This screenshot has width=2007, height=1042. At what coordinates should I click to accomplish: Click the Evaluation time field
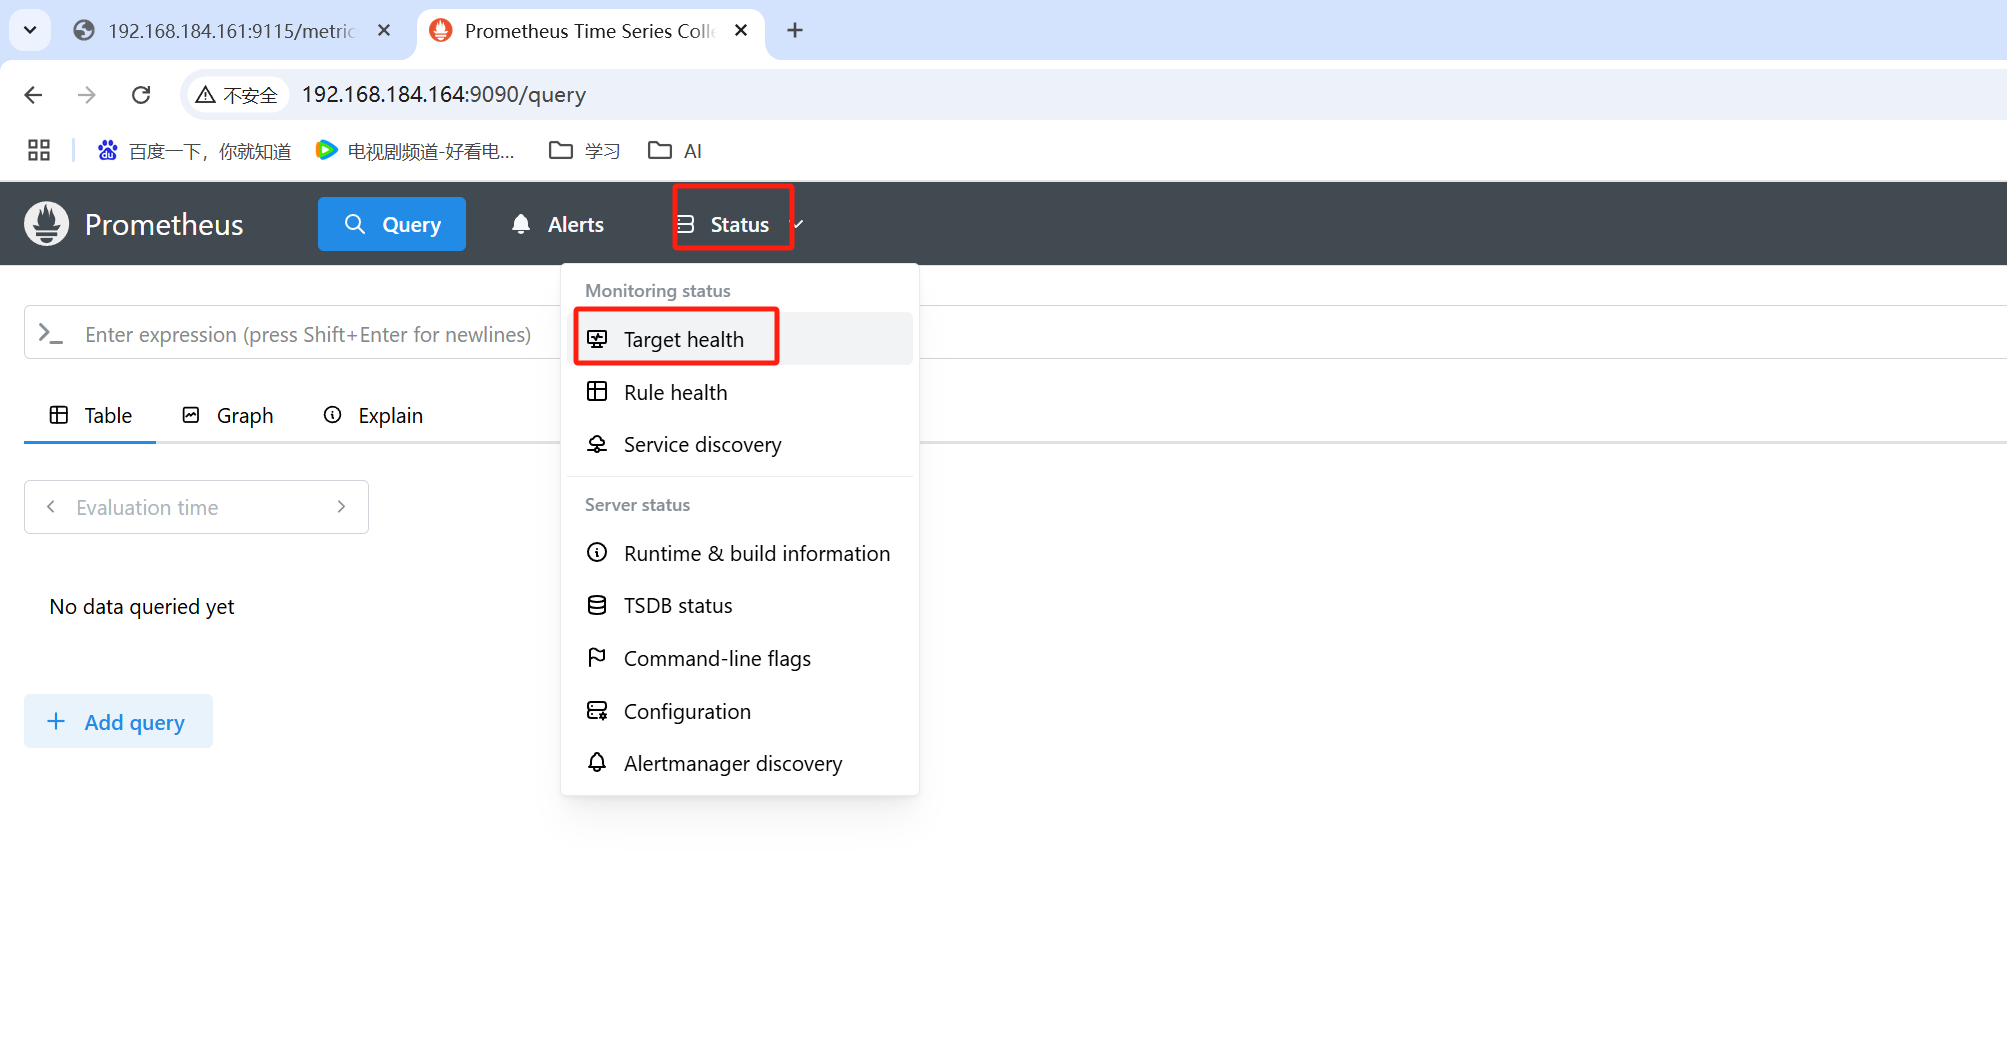pos(196,507)
